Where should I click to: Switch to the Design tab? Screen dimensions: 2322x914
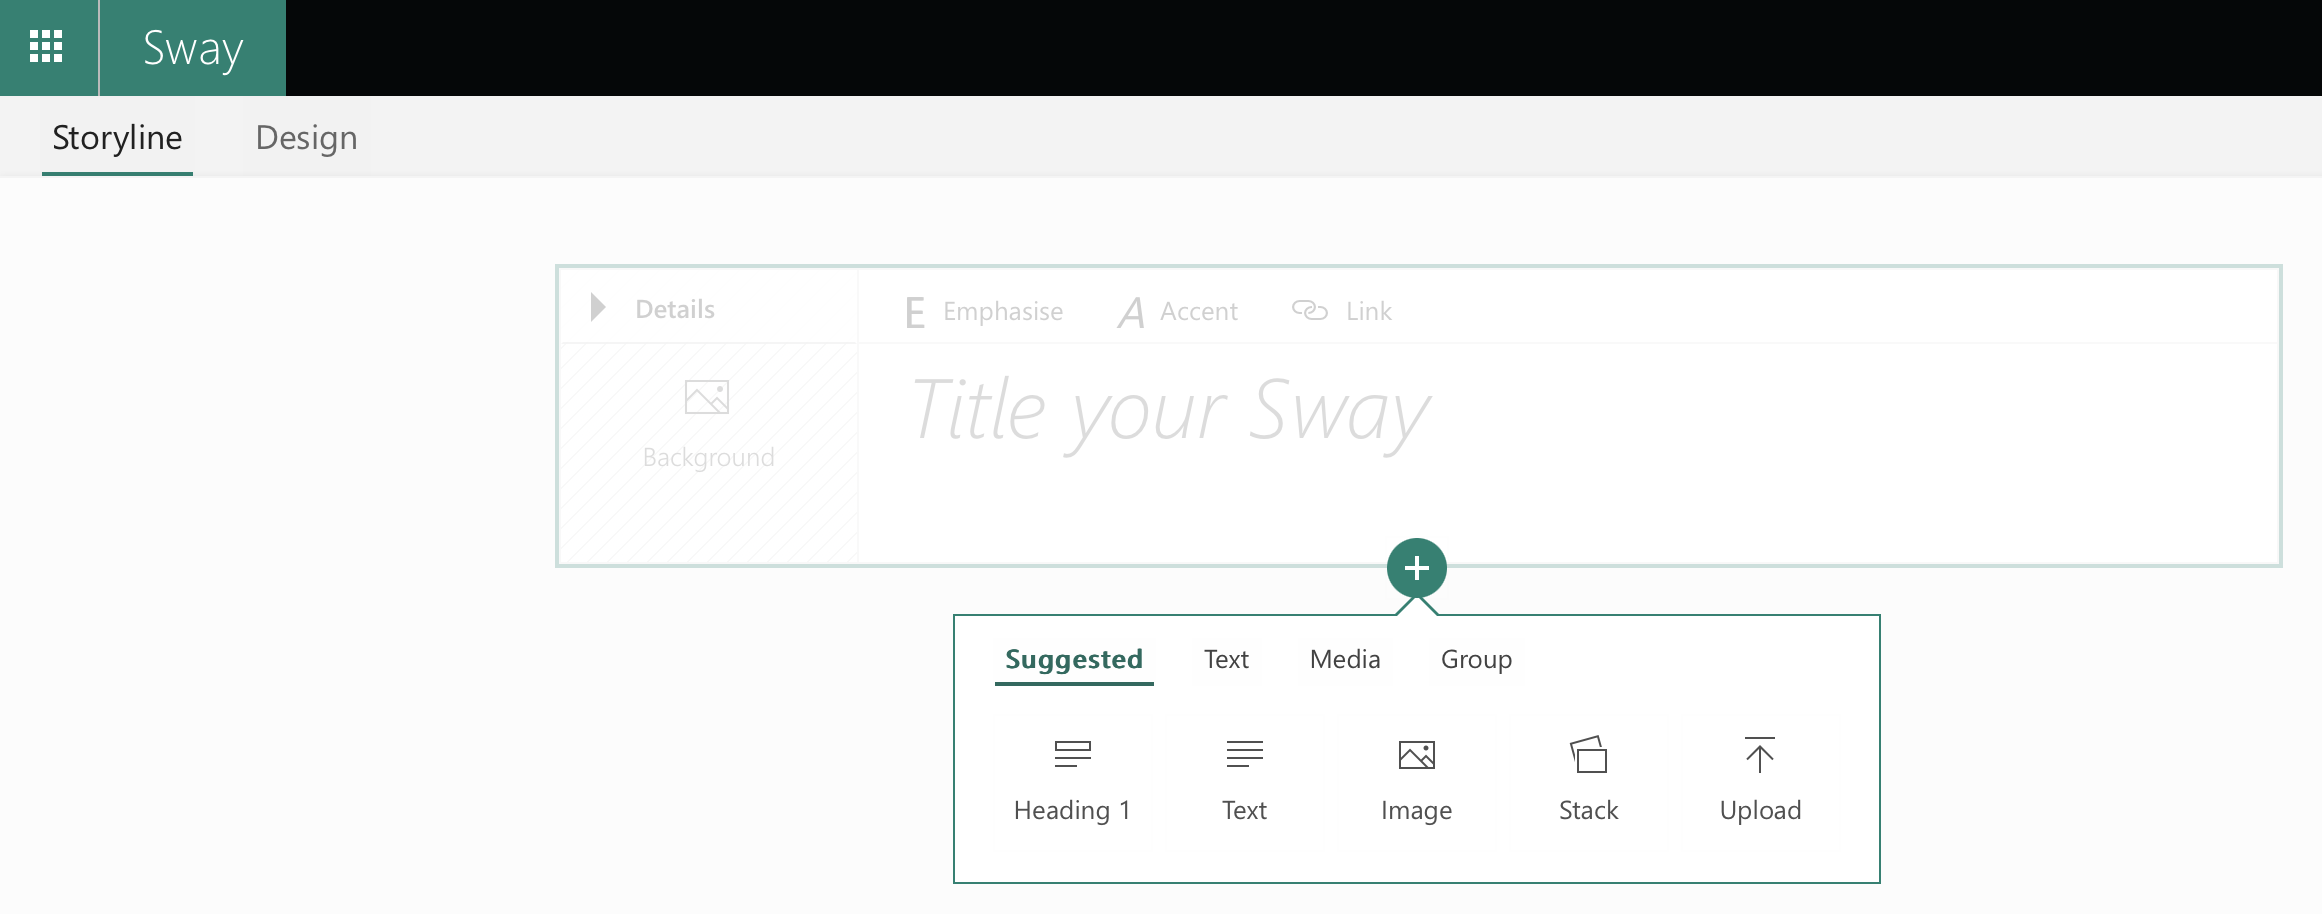coord(306,138)
